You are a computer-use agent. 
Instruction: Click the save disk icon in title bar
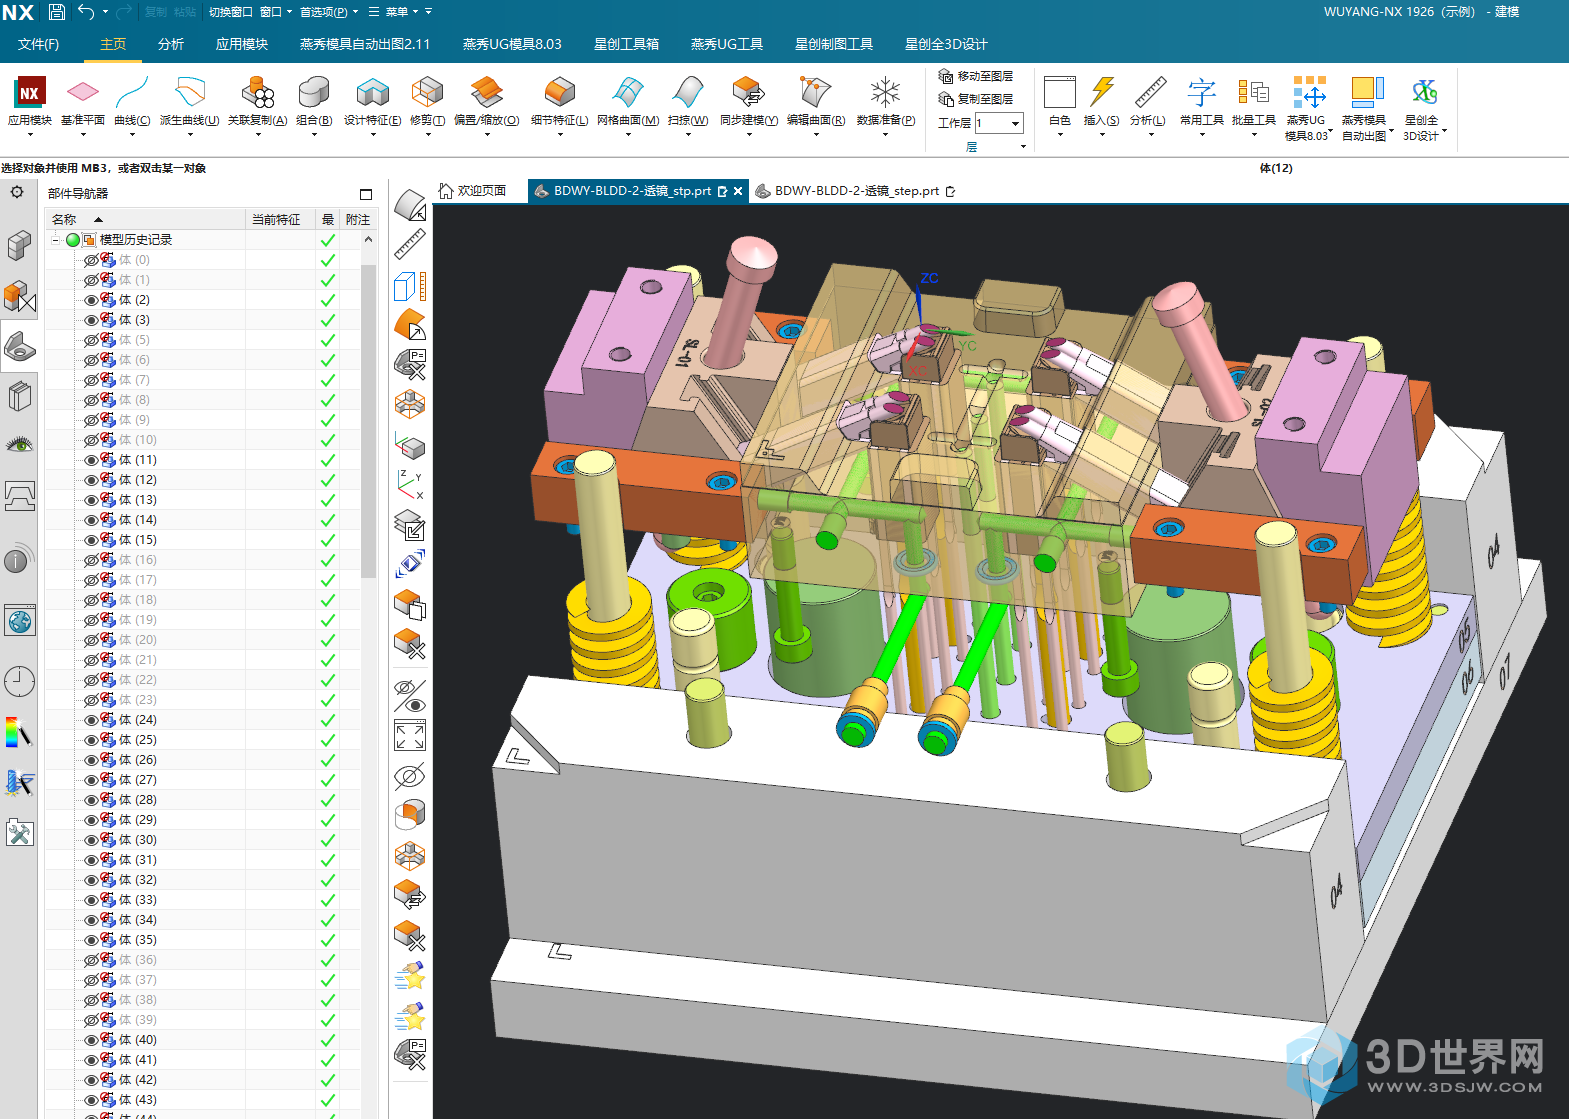pyautogui.click(x=57, y=12)
